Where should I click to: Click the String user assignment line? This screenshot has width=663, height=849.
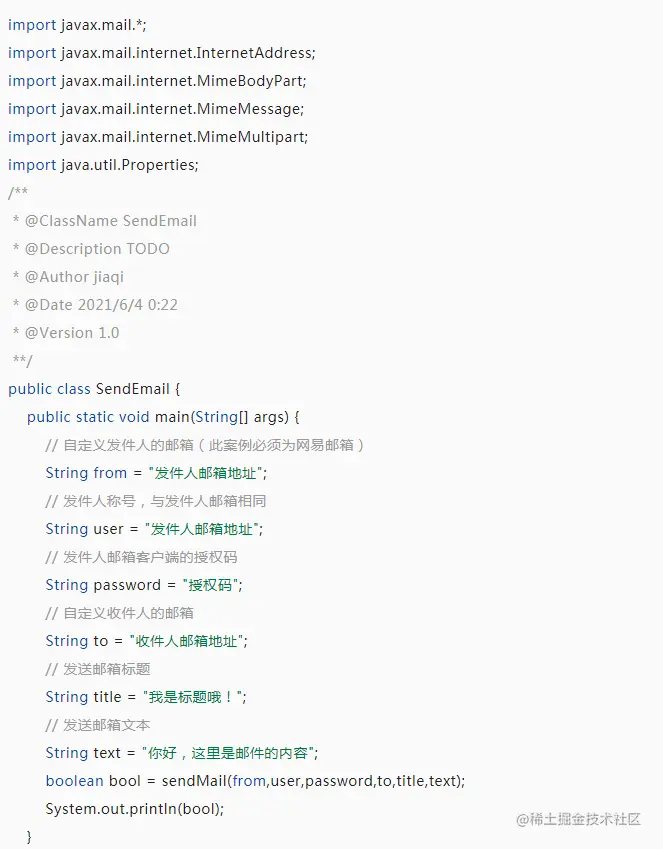pos(154,529)
